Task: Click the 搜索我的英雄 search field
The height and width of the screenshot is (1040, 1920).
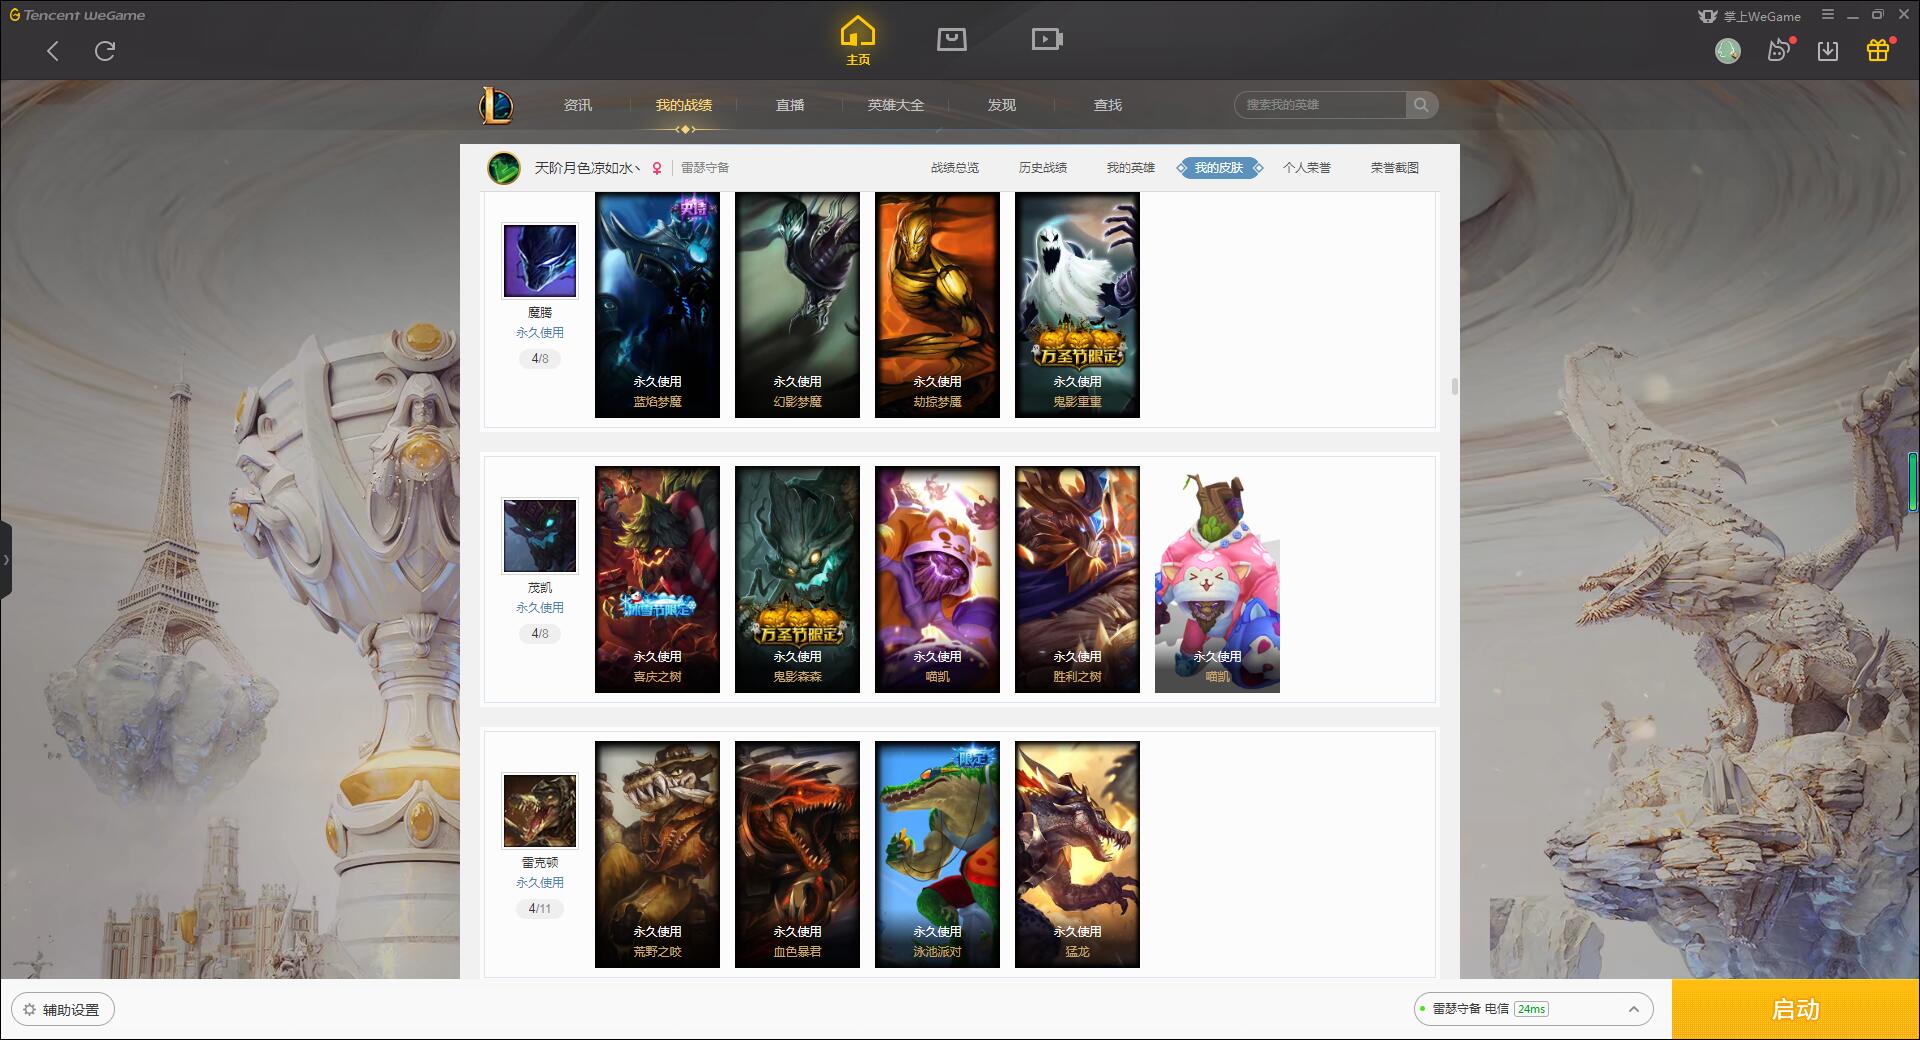Action: 1321,105
